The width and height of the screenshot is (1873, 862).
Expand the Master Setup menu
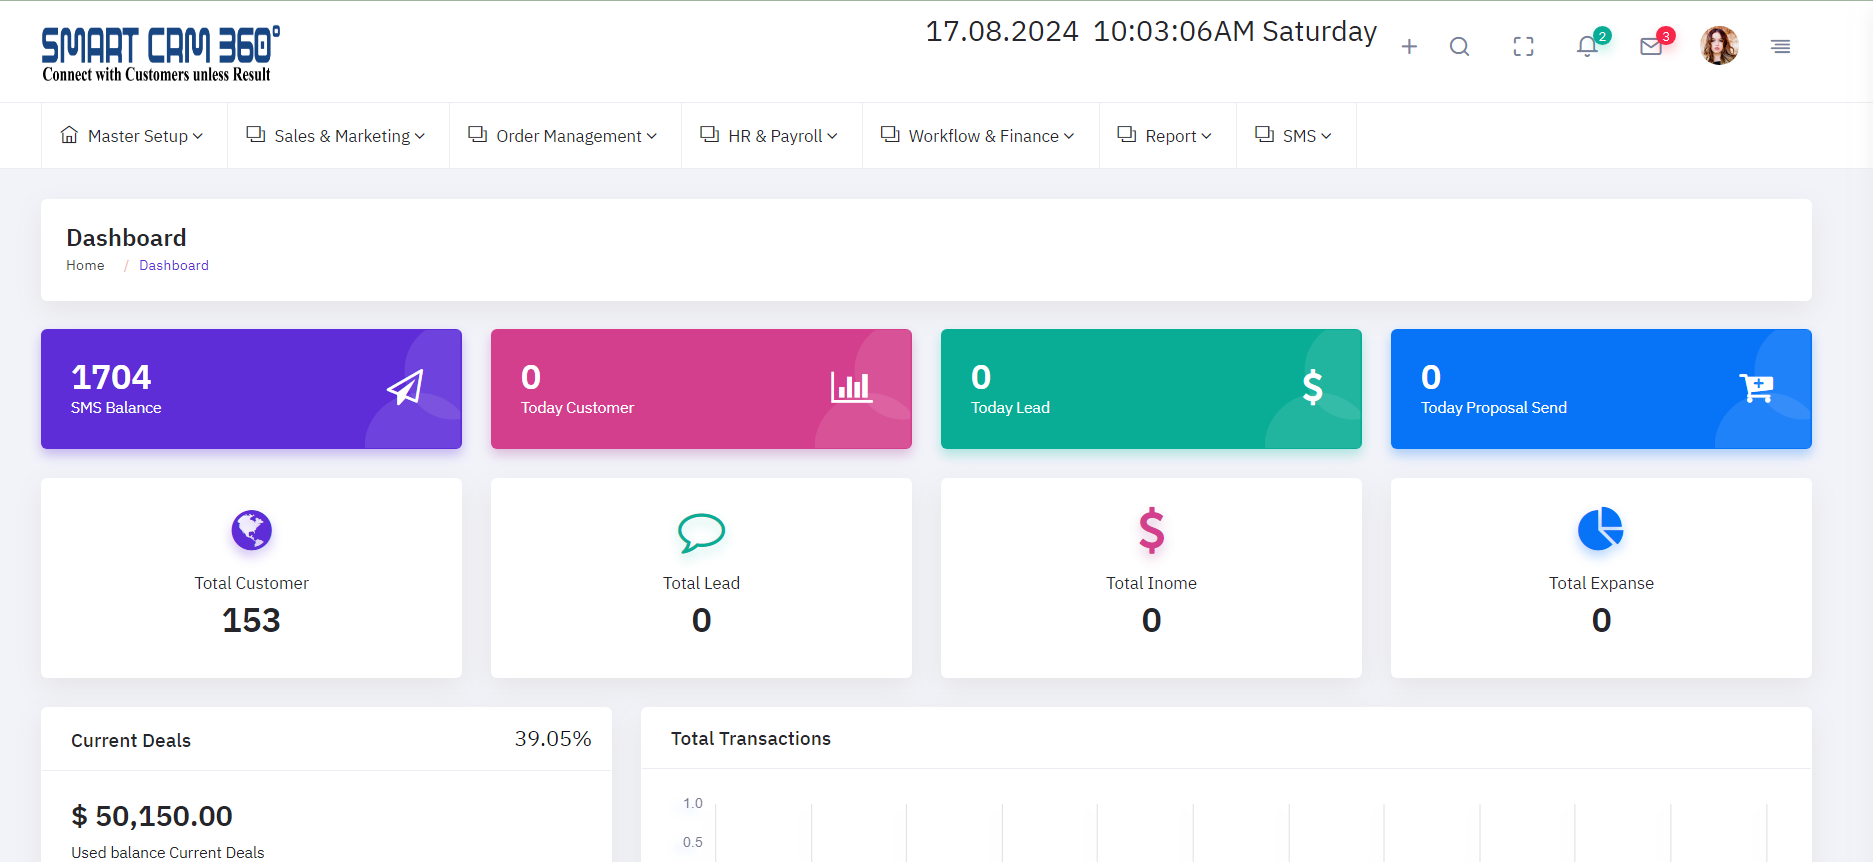coord(134,136)
